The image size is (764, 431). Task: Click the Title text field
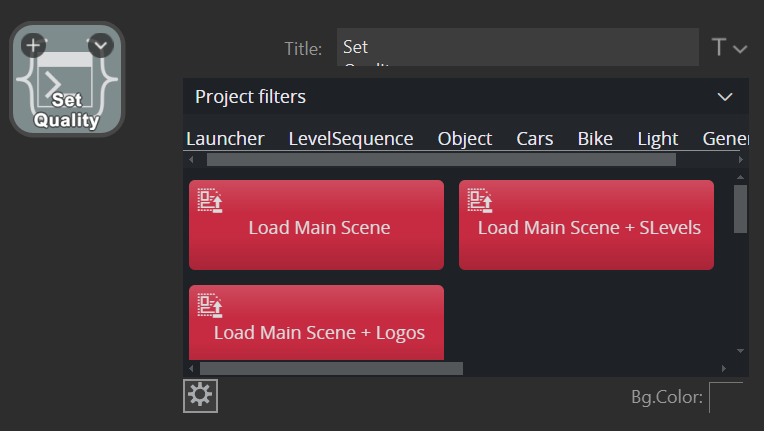coord(517,47)
